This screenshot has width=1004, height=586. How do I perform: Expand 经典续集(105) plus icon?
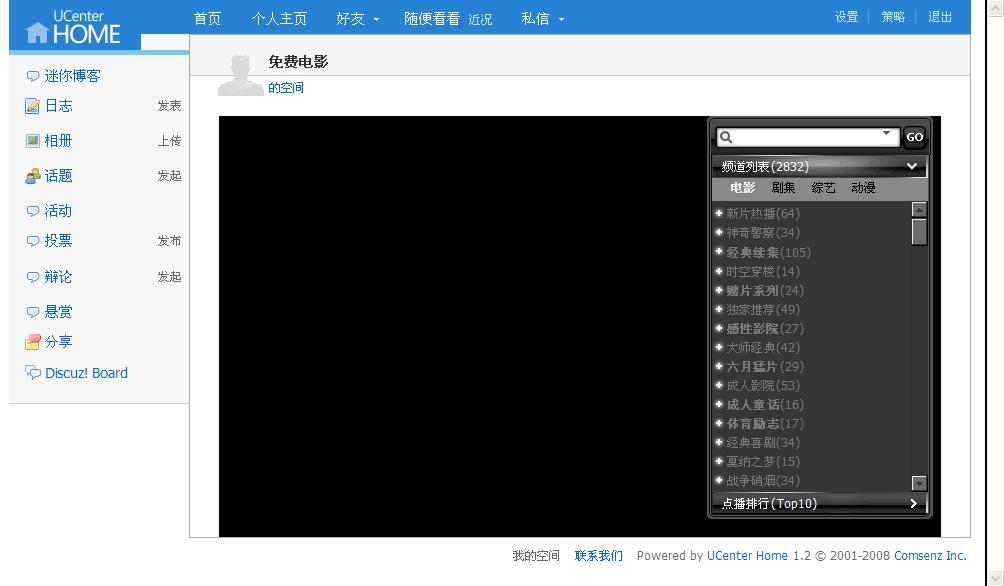[719, 252]
